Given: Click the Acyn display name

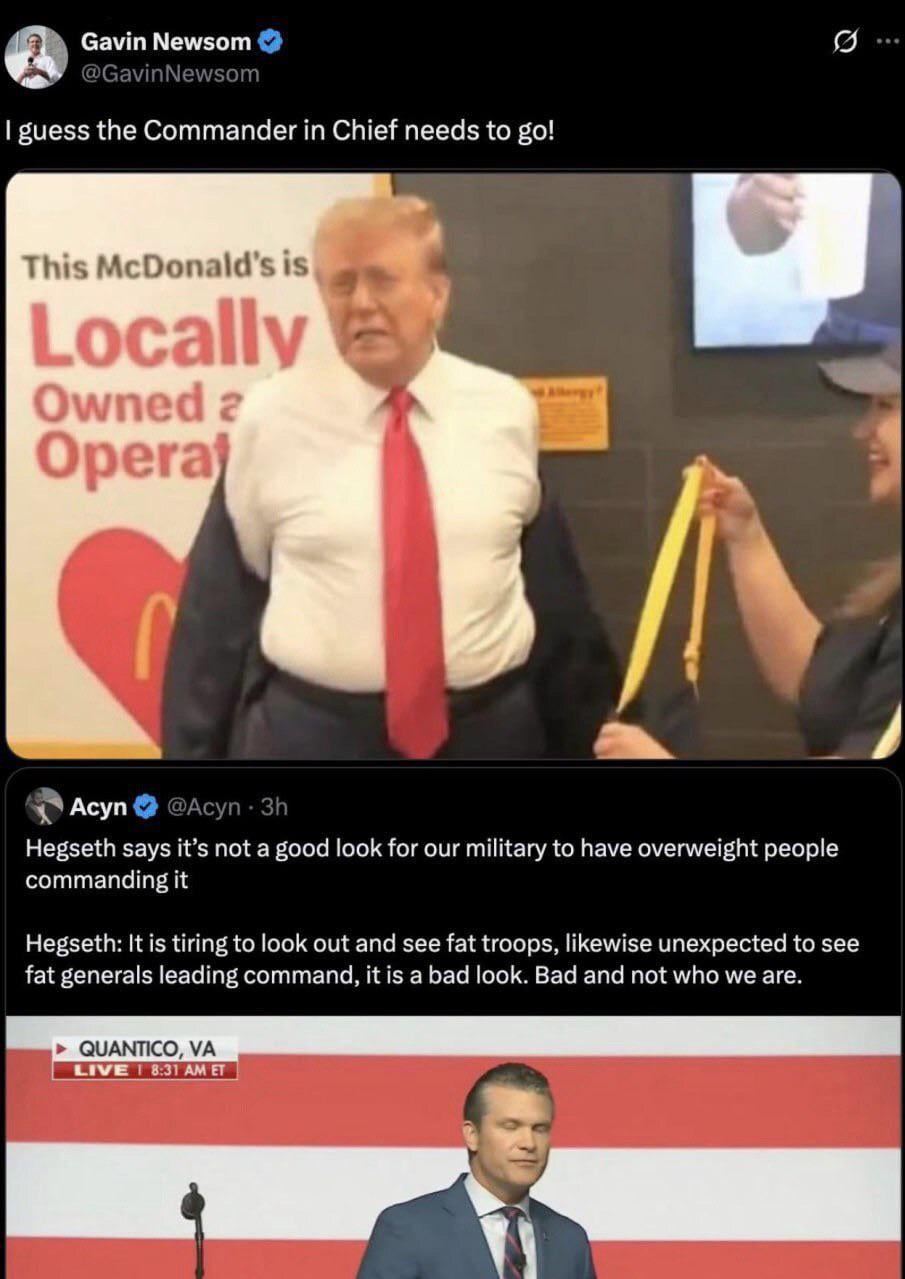Looking at the screenshot, I should (x=99, y=806).
